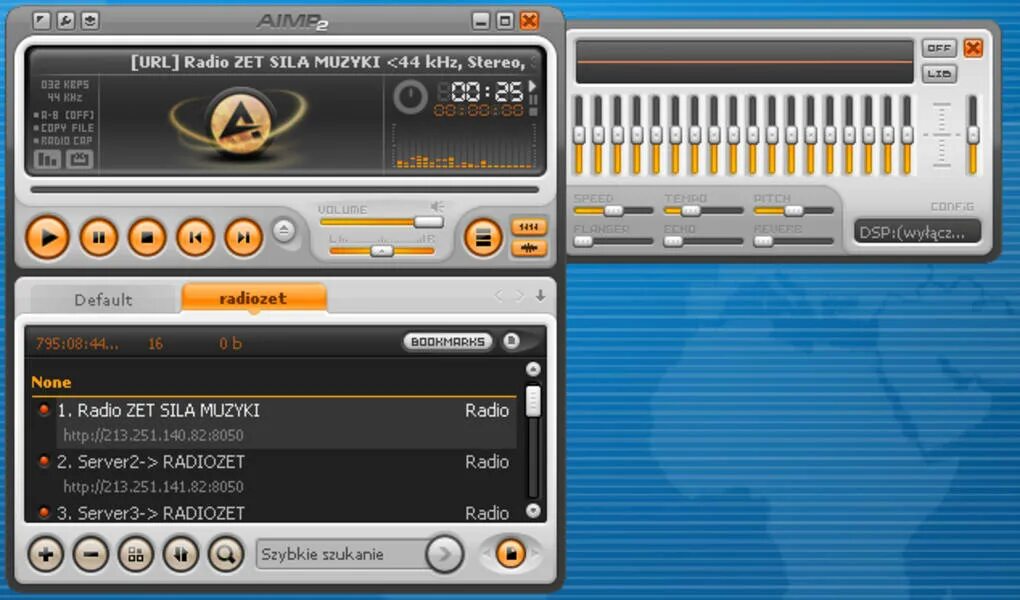Click the quick search go arrow
Viewport: 1020px width, 600px height.
(444, 554)
